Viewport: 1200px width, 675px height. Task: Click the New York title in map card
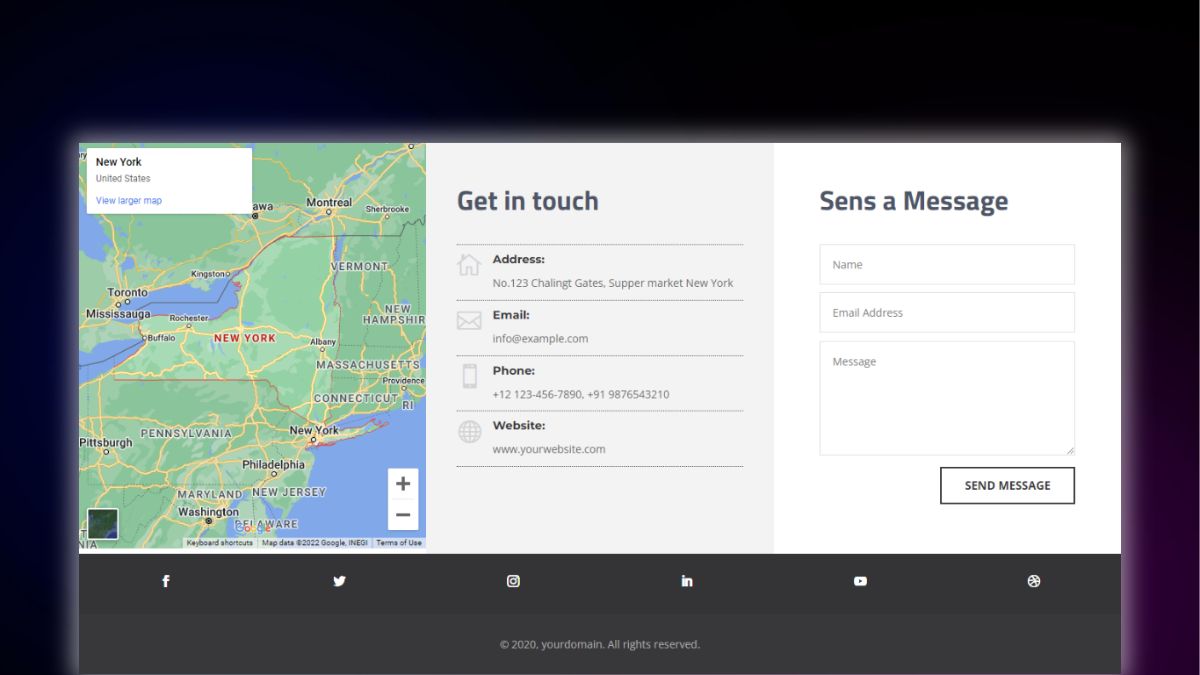pos(119,162)
